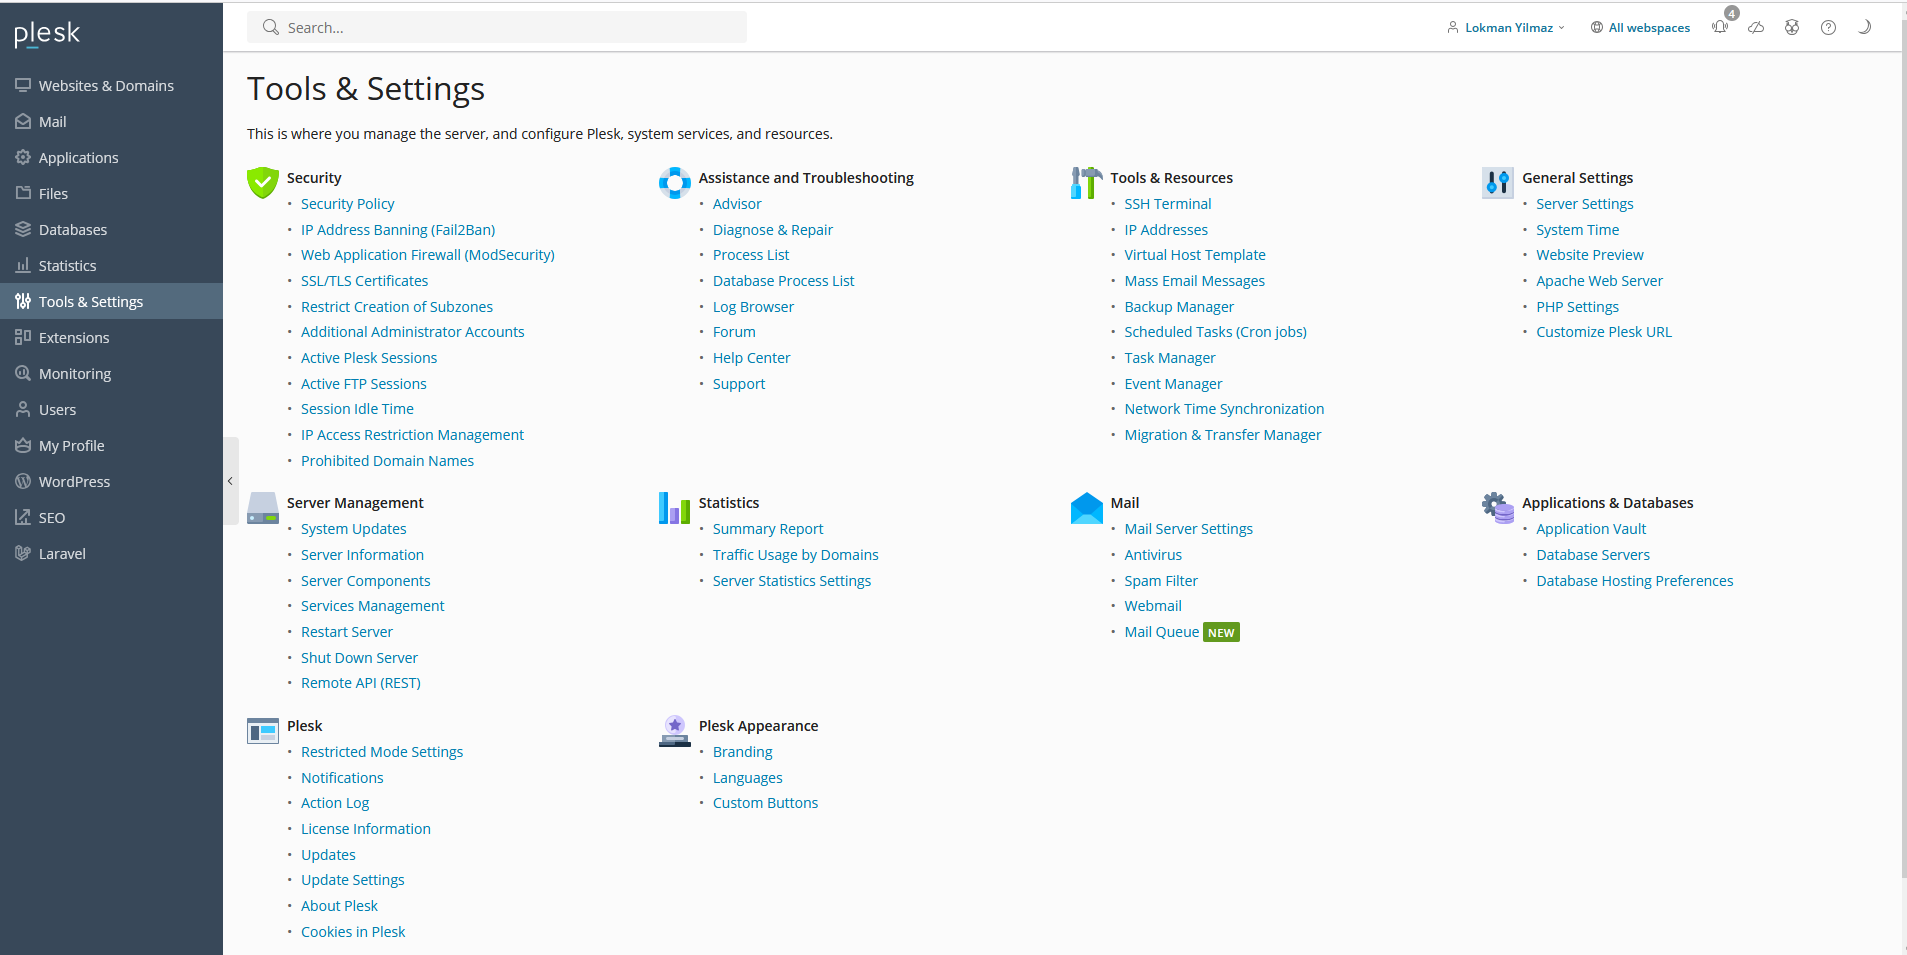The width and height of the screenshot is (1907, 955).
Task: Open Mail in the sidebar
Action: coord(111,122)
